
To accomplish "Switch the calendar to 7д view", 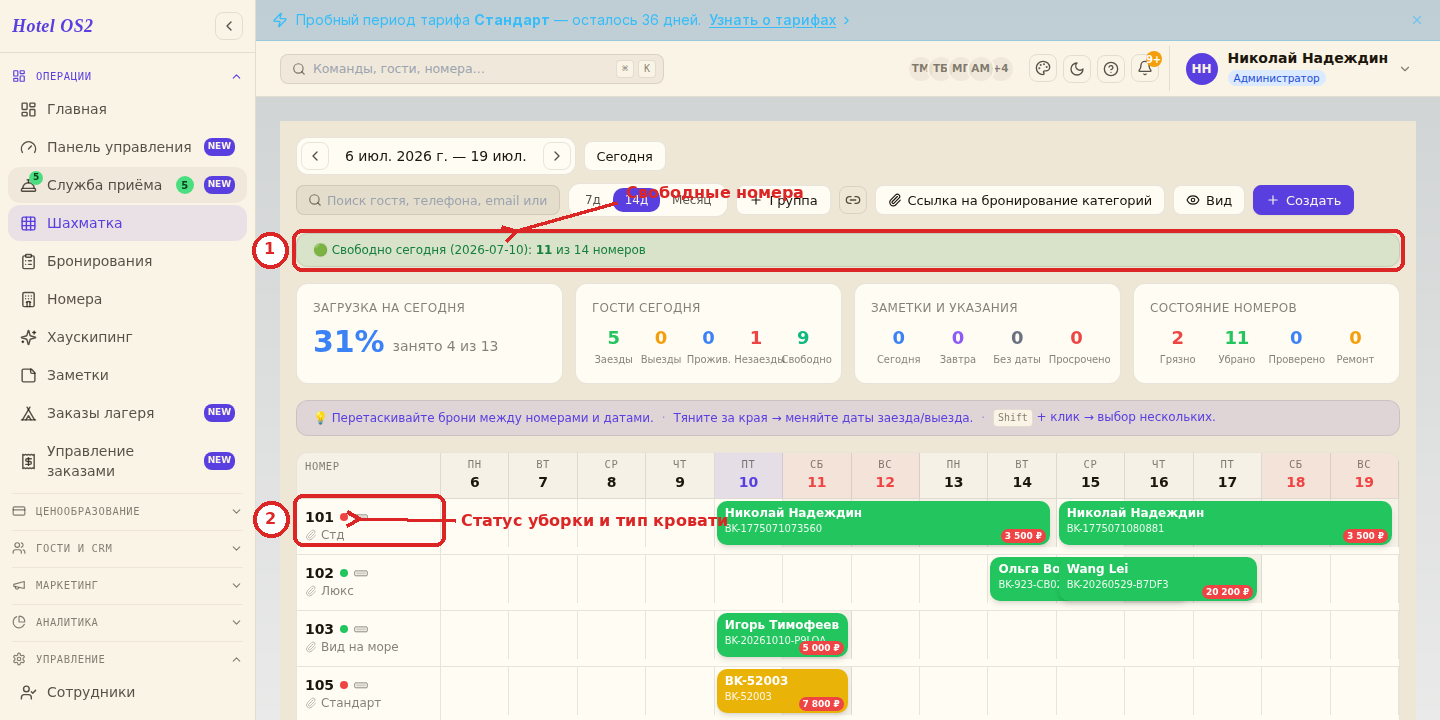I will [592, 200].
